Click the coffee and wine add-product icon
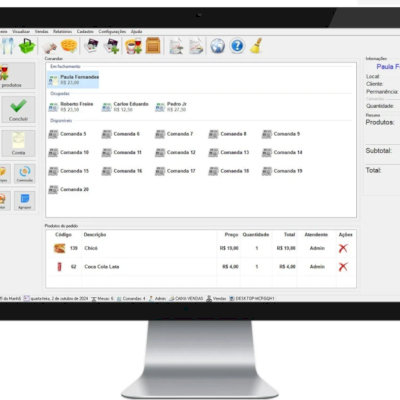The width and height of the screenshot is (400, 400). pos(133,46)
